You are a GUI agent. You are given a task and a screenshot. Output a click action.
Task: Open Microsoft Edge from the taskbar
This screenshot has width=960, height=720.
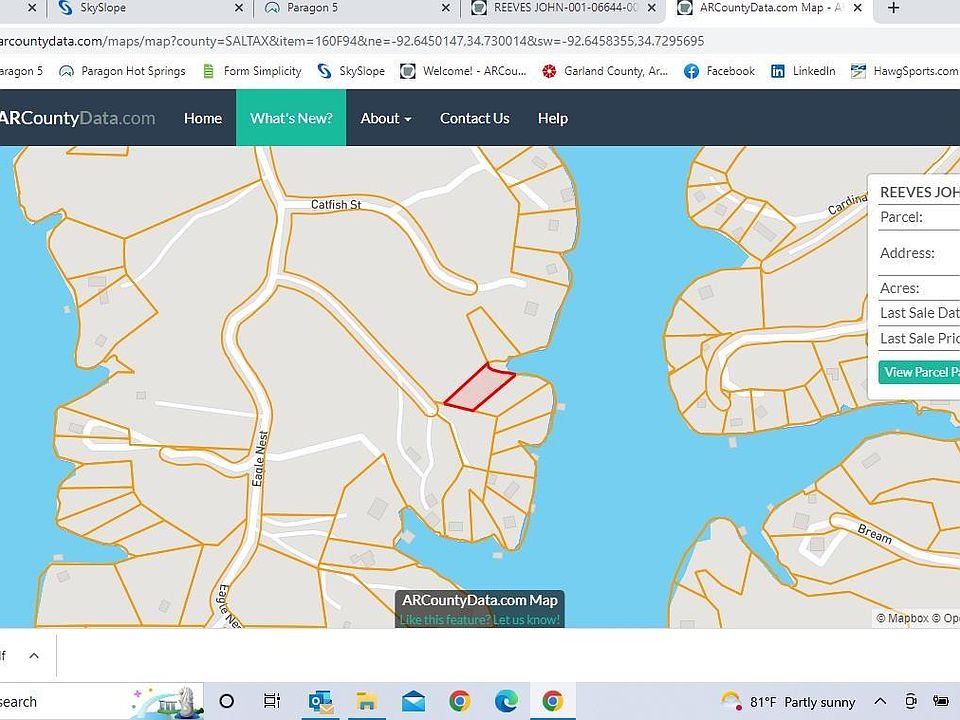coord(506,701)
